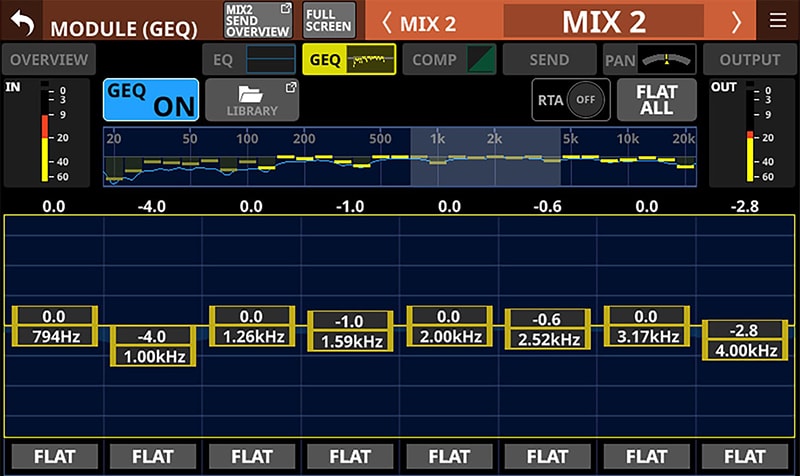
Task: Toggle the GEQ ON switch
Action: click(151, 100)
